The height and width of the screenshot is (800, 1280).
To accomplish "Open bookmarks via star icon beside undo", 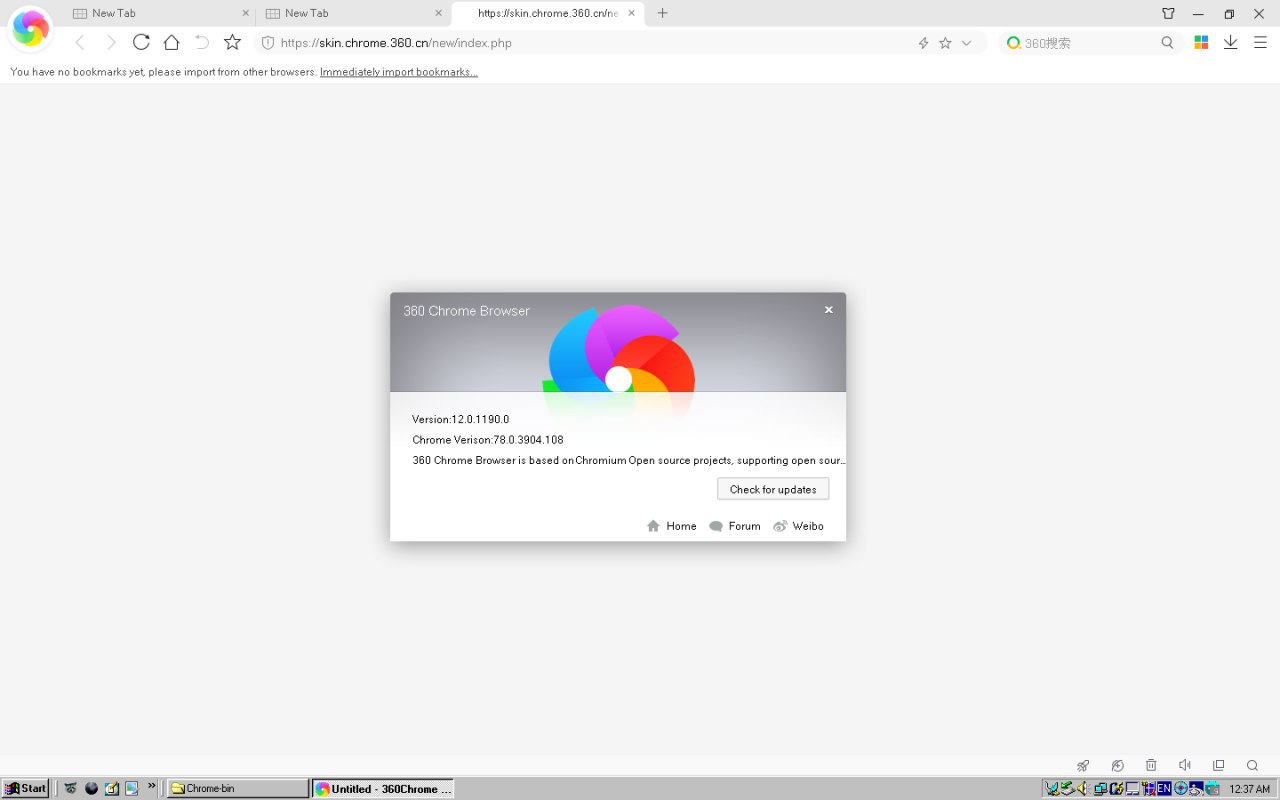I will (x=233, y=42).
